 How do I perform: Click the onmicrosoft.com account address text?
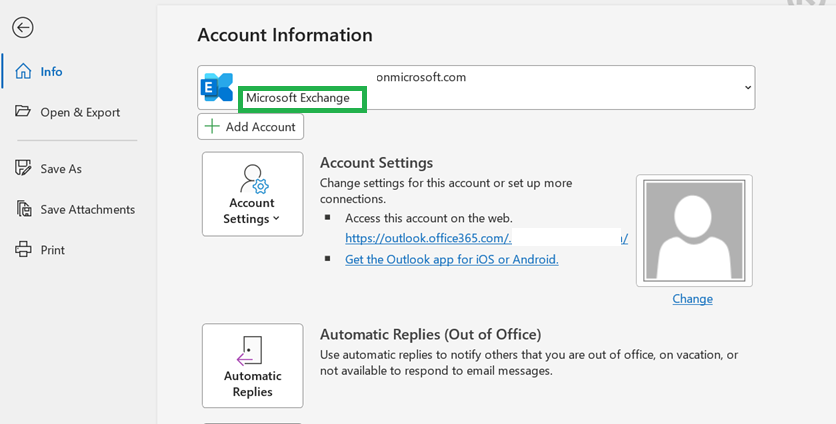(x=421, y=77)
